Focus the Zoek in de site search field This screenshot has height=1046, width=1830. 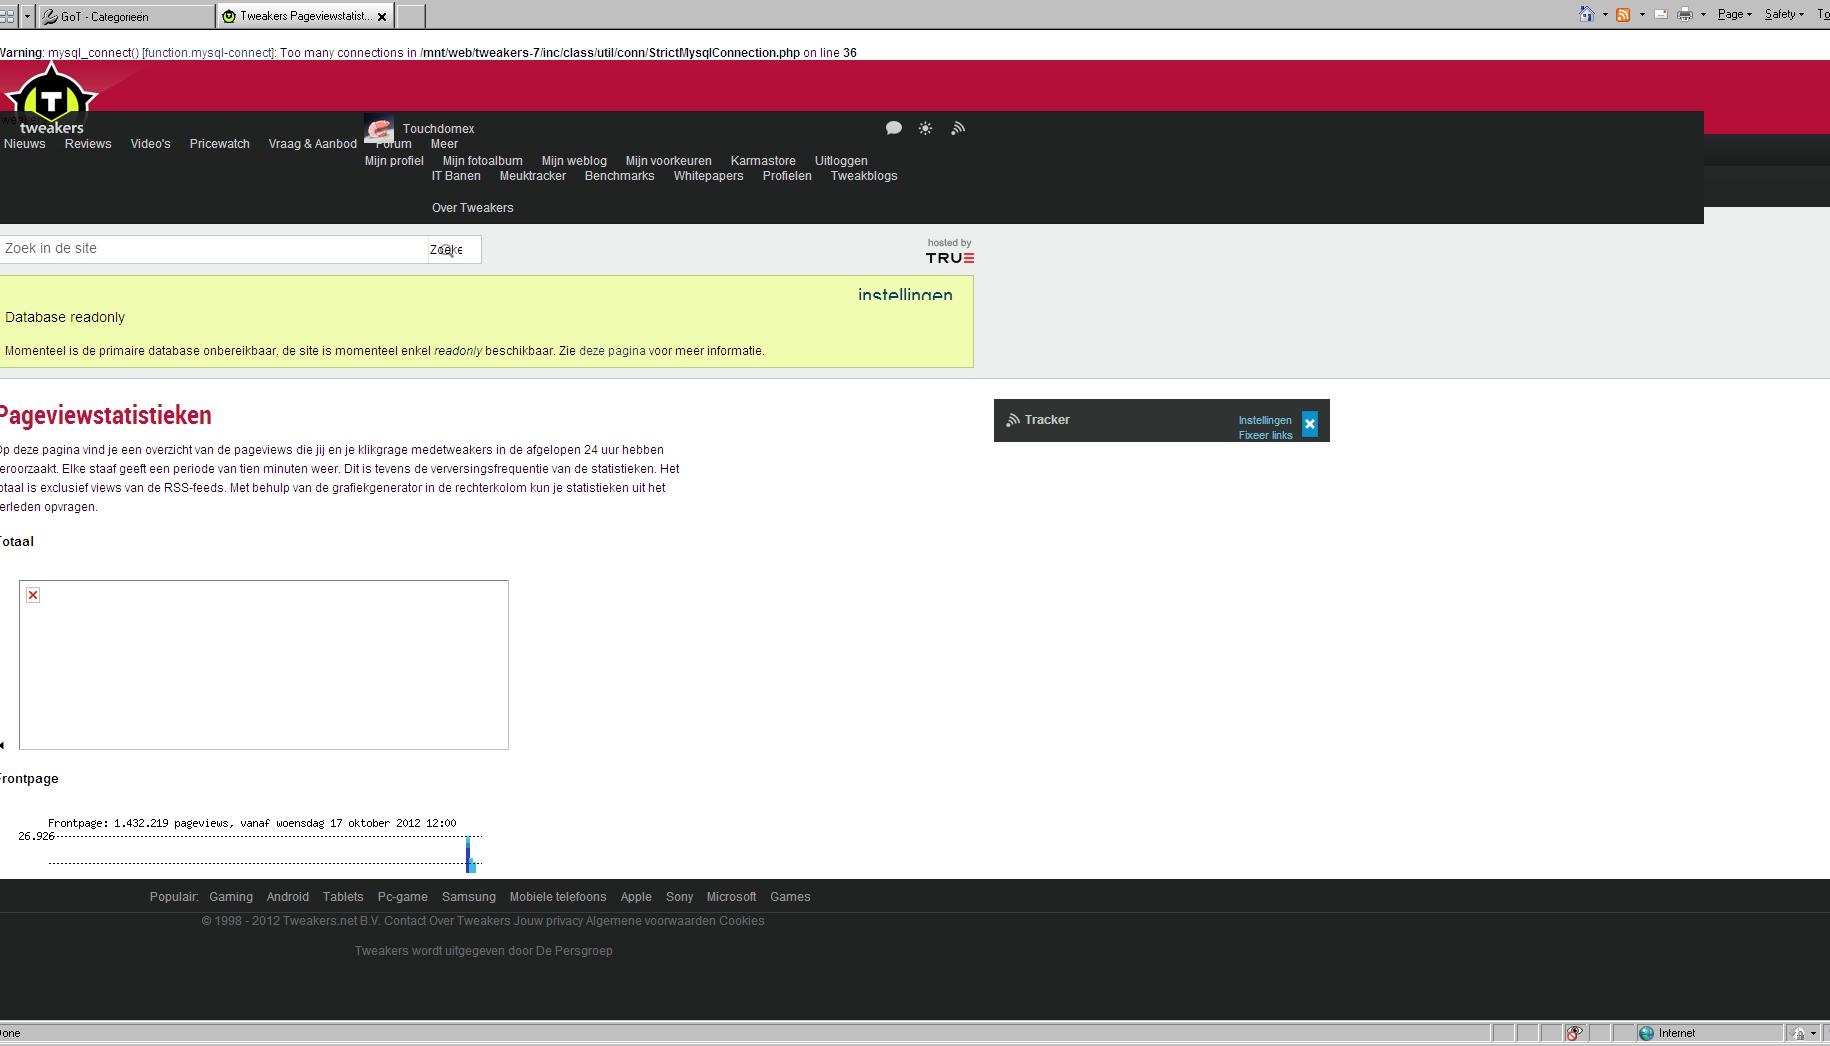[214, 249]
